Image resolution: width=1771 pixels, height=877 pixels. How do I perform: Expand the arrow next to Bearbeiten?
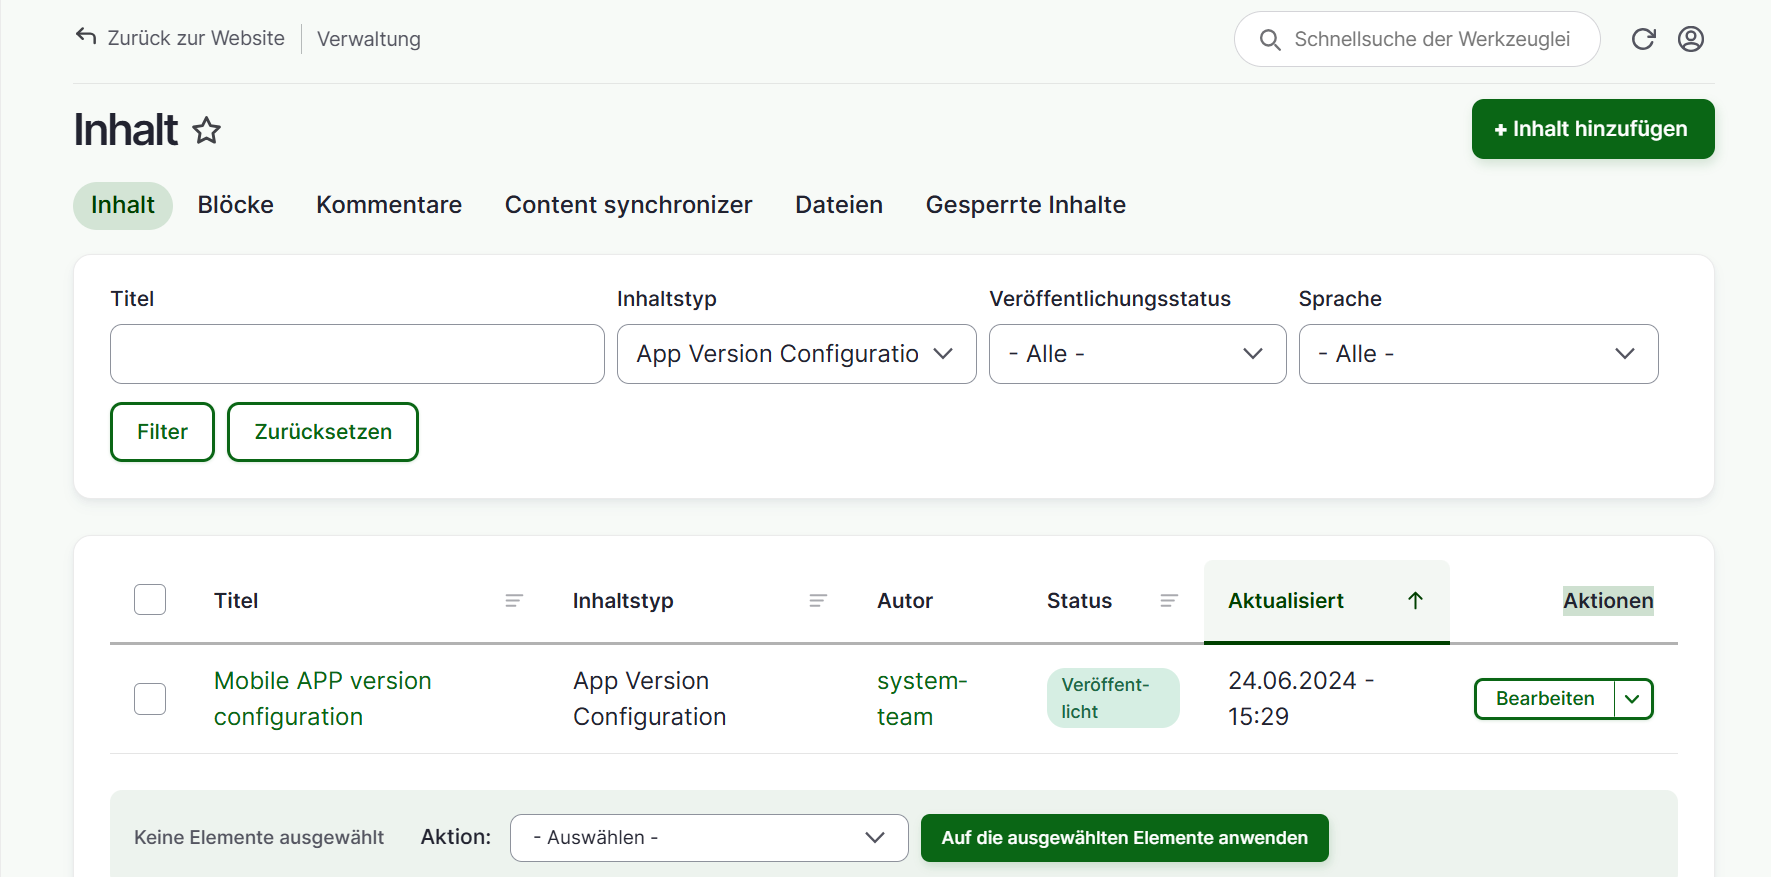[1632, 699]
